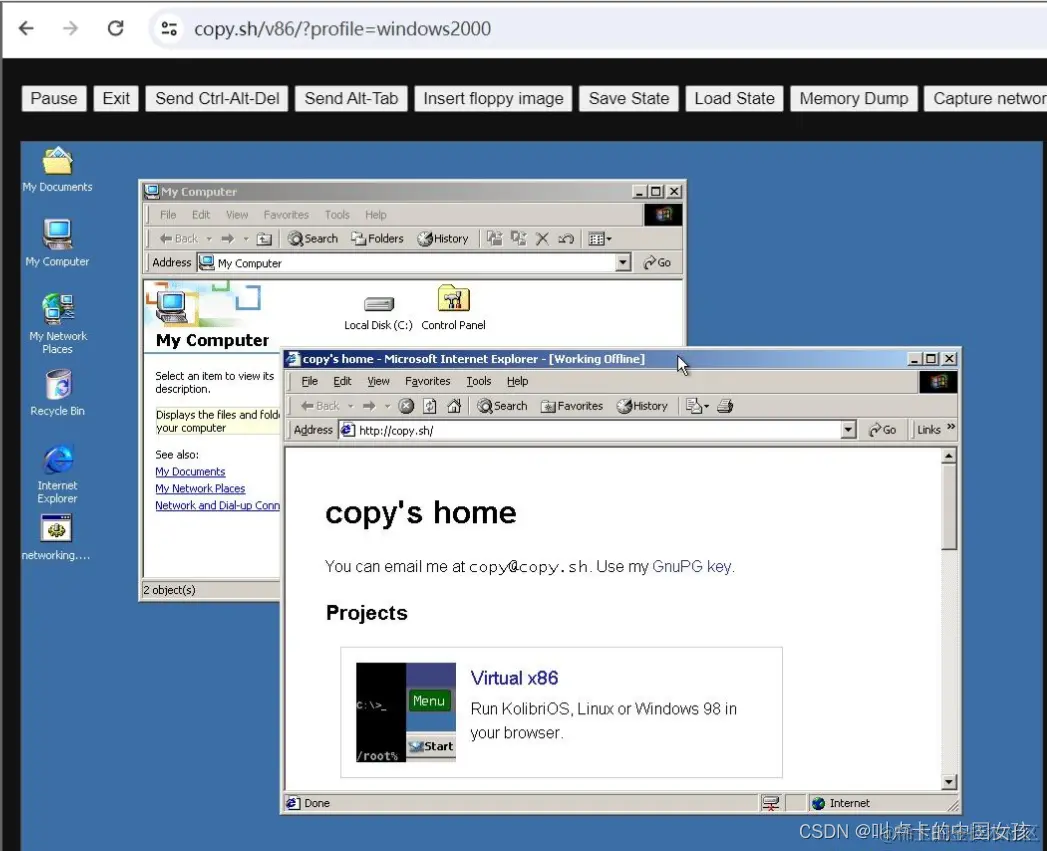Click the Home icon in Internet Explorer
This screenshot has height=851, width=1047.
pos(454,406)
